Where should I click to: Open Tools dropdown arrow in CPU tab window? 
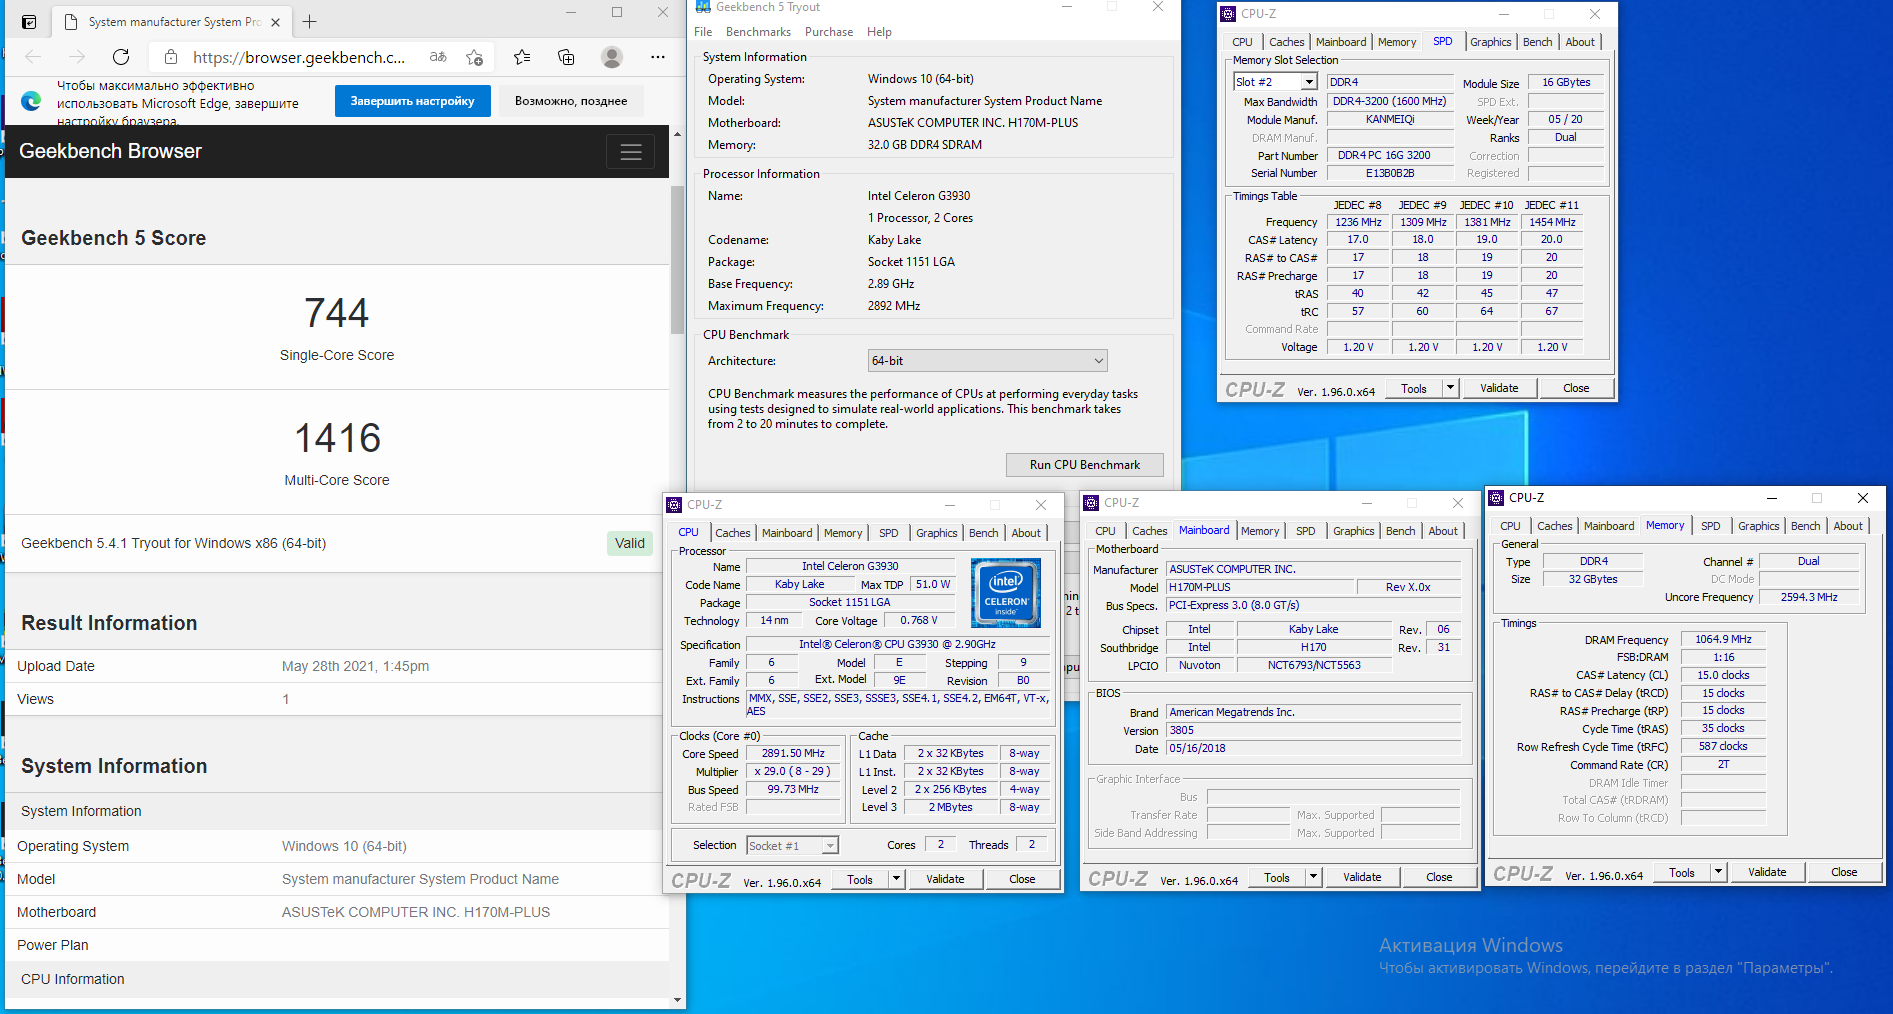point(897,879)
